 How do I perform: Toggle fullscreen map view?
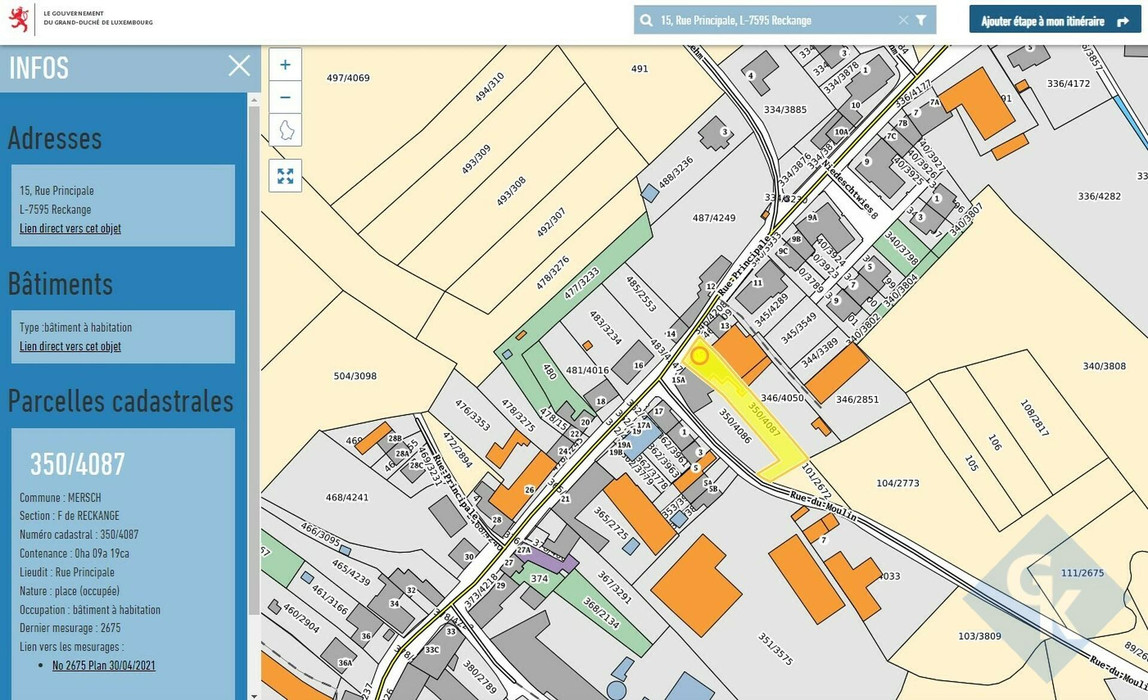coord(285,176)
